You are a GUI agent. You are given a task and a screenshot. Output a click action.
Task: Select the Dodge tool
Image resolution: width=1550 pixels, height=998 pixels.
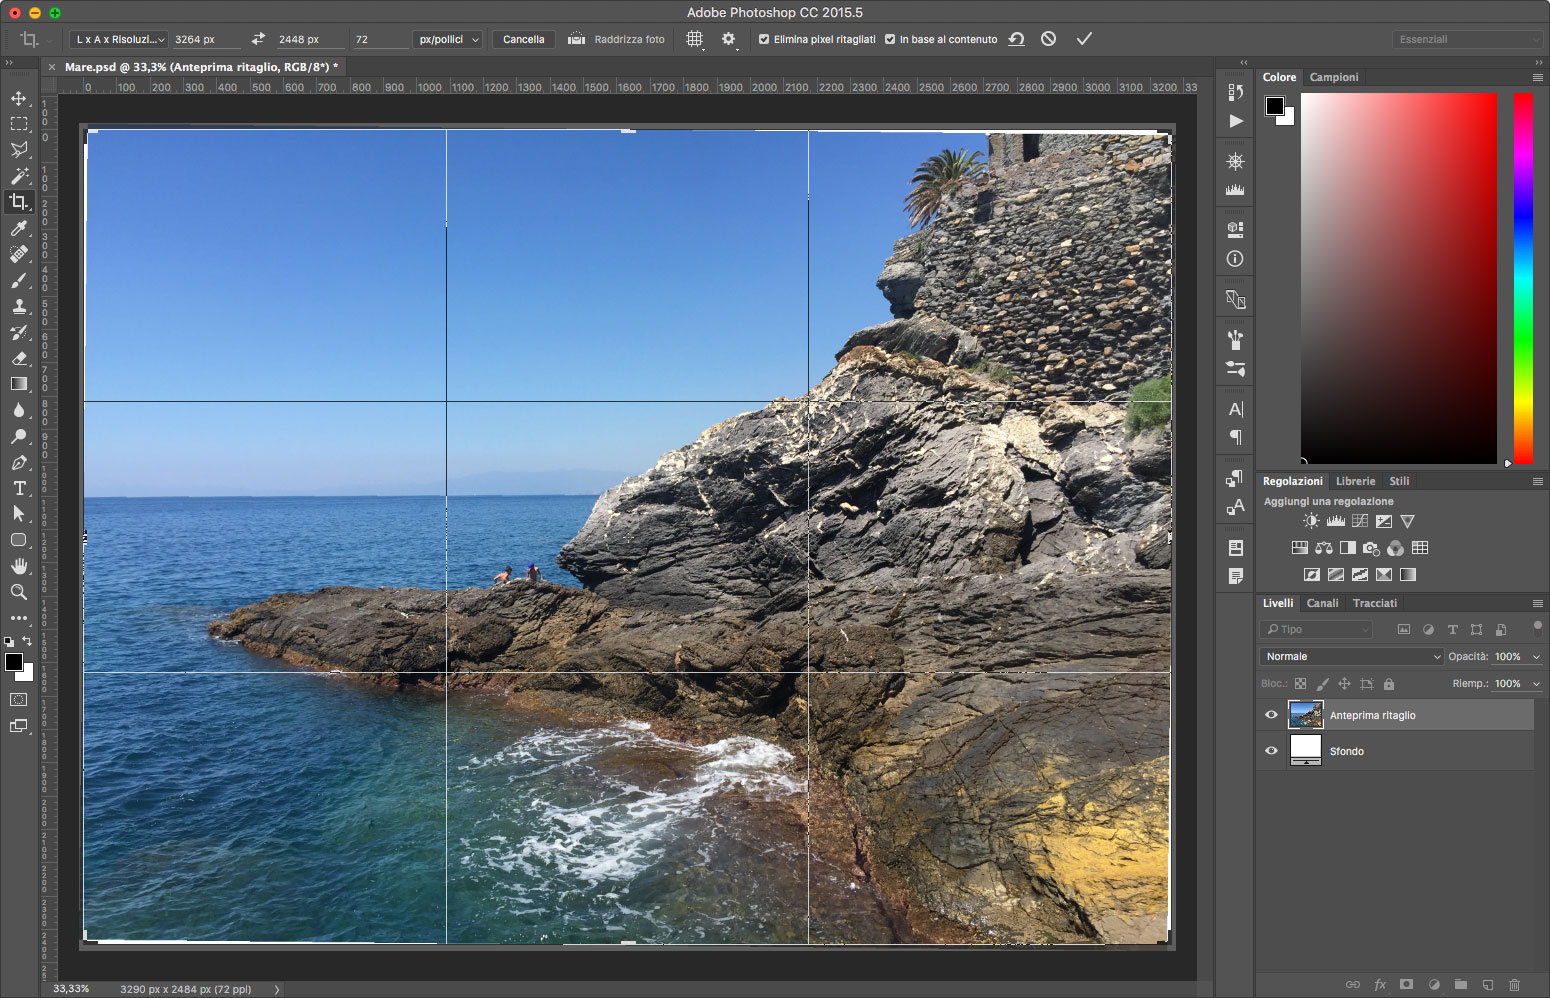(x=19, y=436)
